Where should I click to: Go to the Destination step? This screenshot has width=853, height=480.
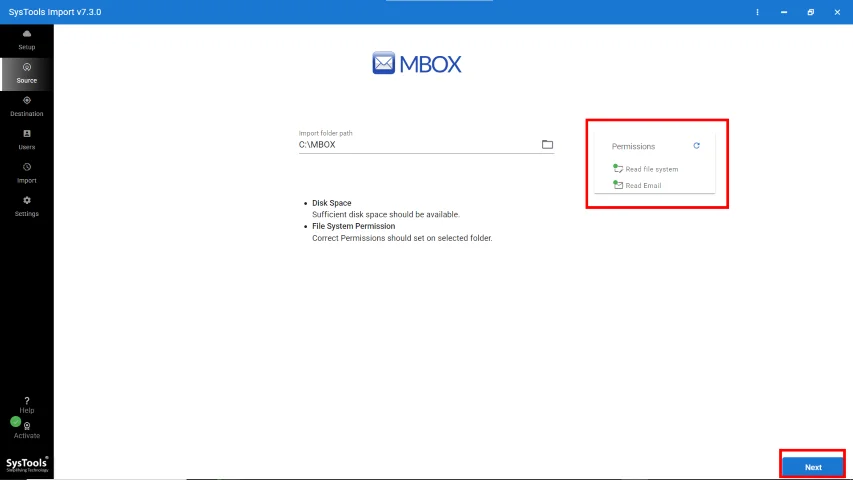pyautogui.click(x=27, y=107)
